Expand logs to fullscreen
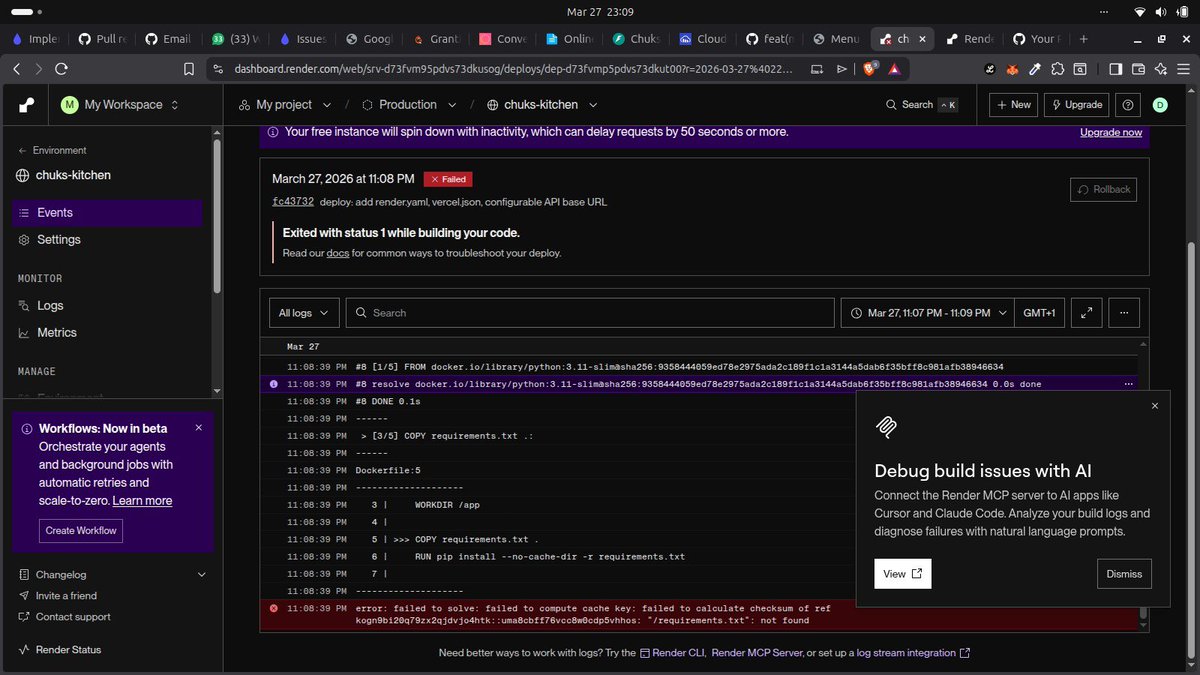This screenshot has height=675, width=1200. tap(1087, 313)
